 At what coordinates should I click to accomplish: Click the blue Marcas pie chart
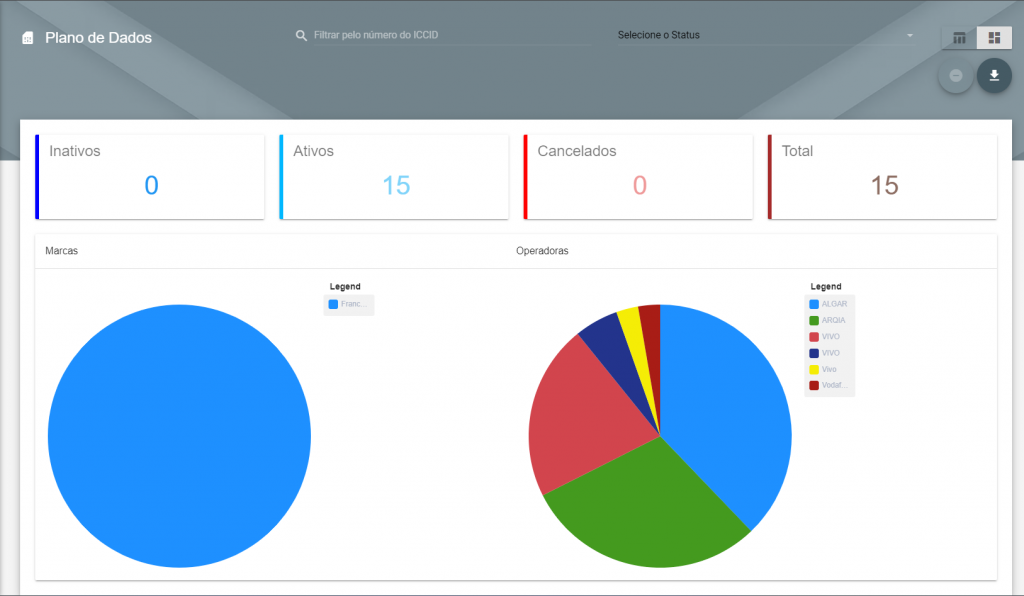pyautogui.click(x=180, y=436)
